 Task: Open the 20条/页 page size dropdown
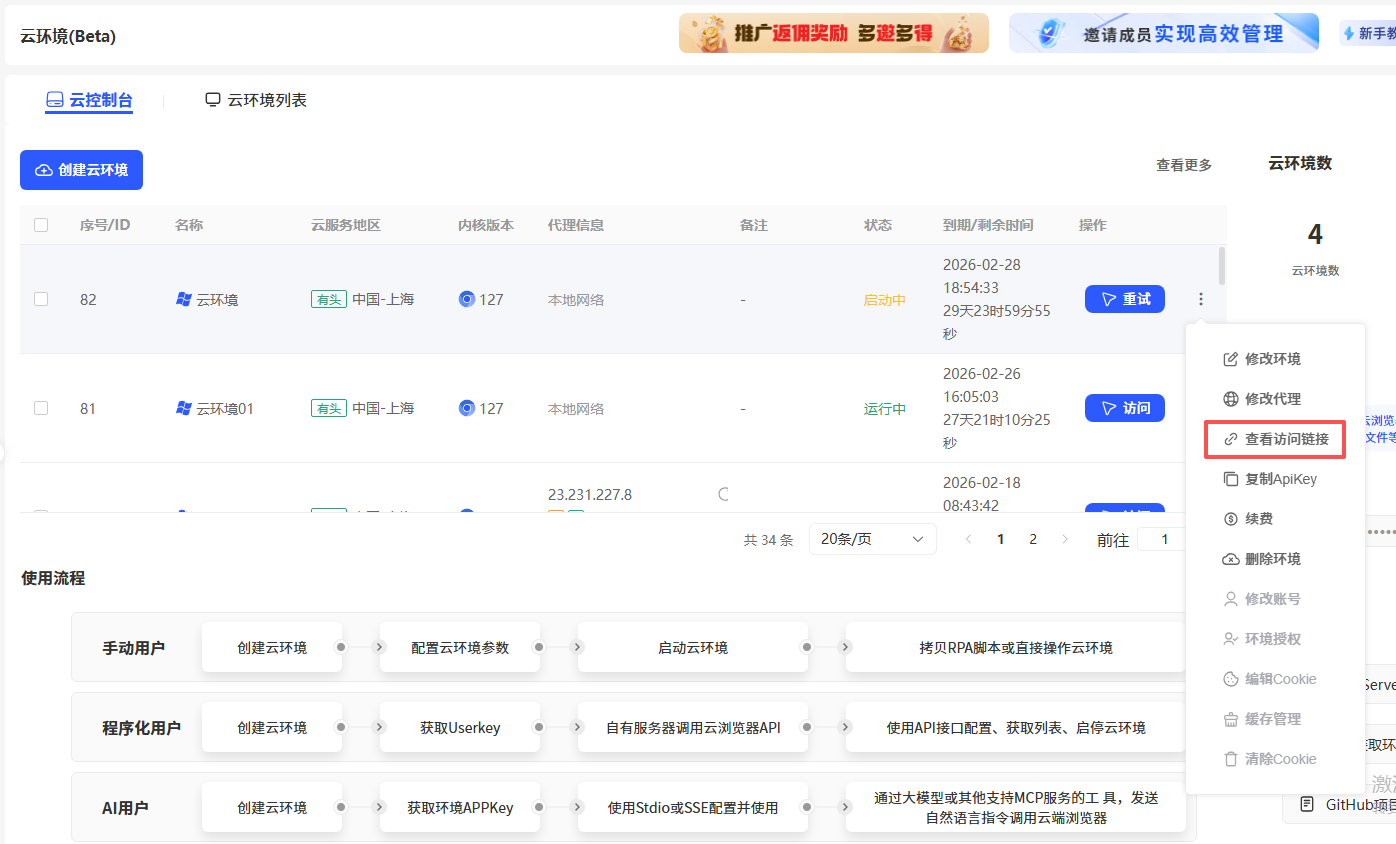tap(872, 539)
